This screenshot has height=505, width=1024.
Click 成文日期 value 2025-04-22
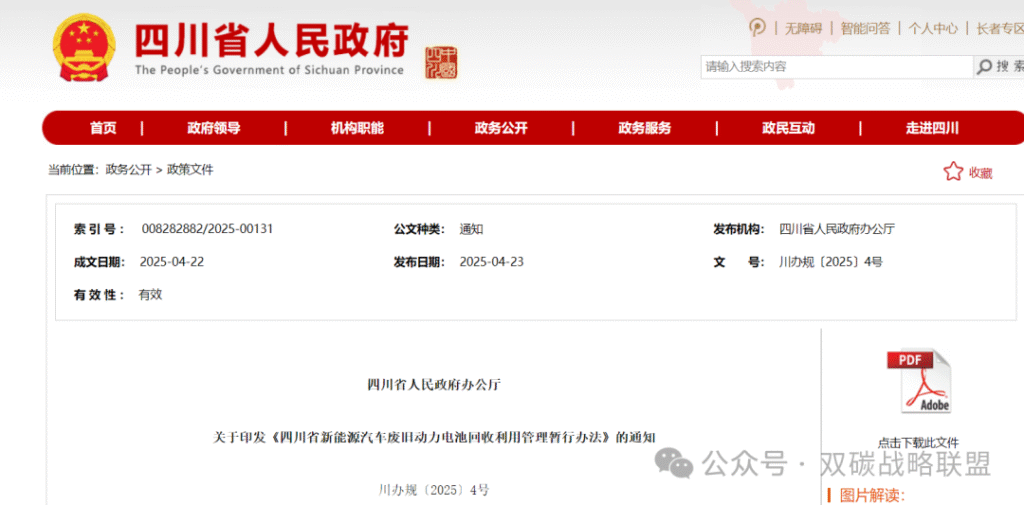[172, 262]
